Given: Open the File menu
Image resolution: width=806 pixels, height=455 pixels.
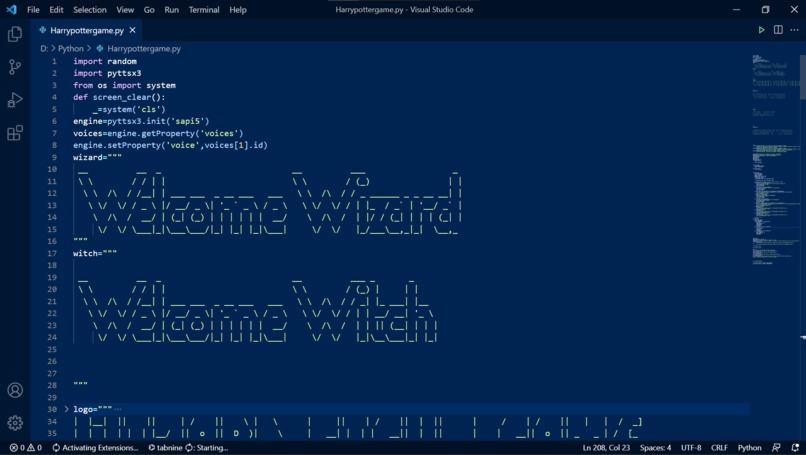Looking at the screenshot, I should (x=33, y=9).
